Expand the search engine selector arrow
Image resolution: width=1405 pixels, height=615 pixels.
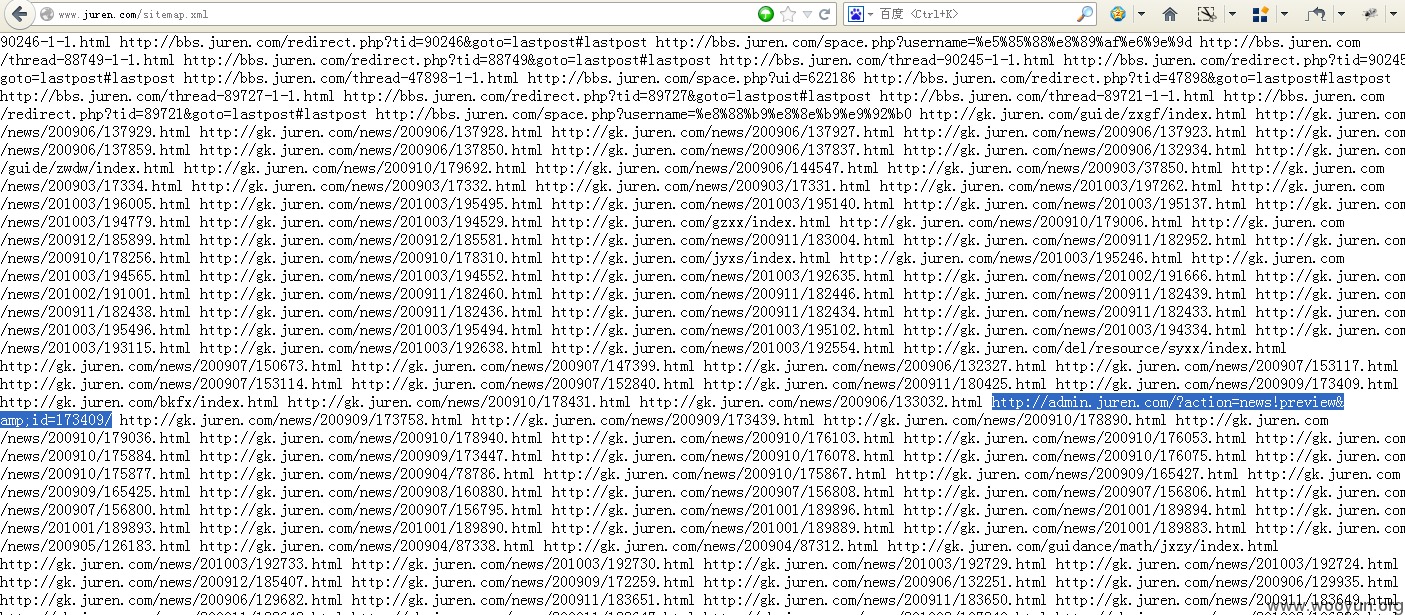click(x=871, y=14)
